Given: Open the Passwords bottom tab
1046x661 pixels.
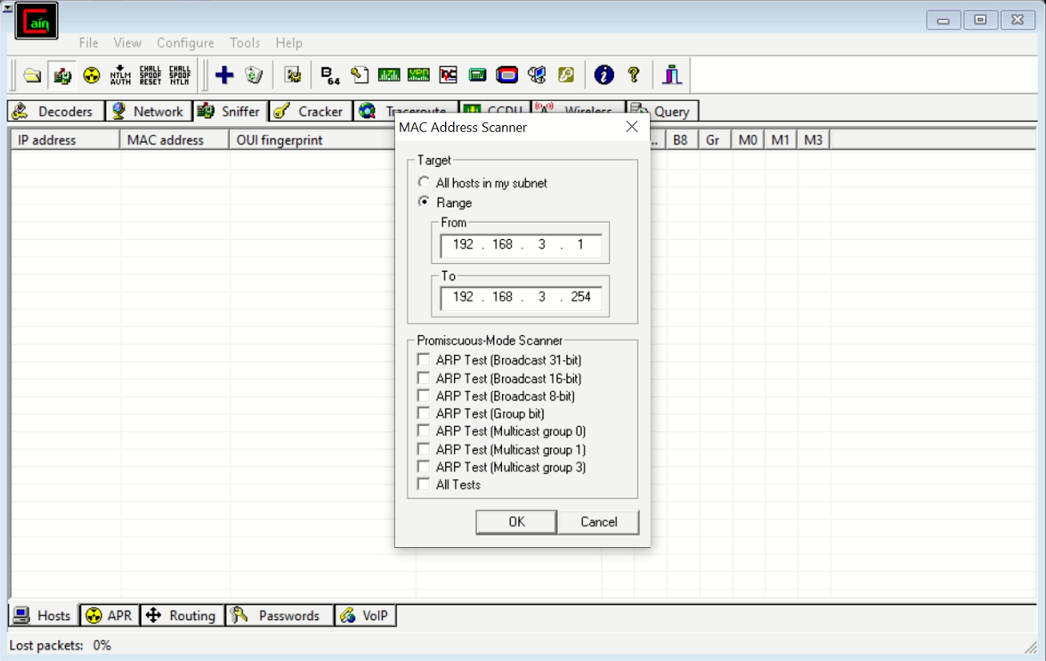Looking at the screenshot, I should coord(279,615).
